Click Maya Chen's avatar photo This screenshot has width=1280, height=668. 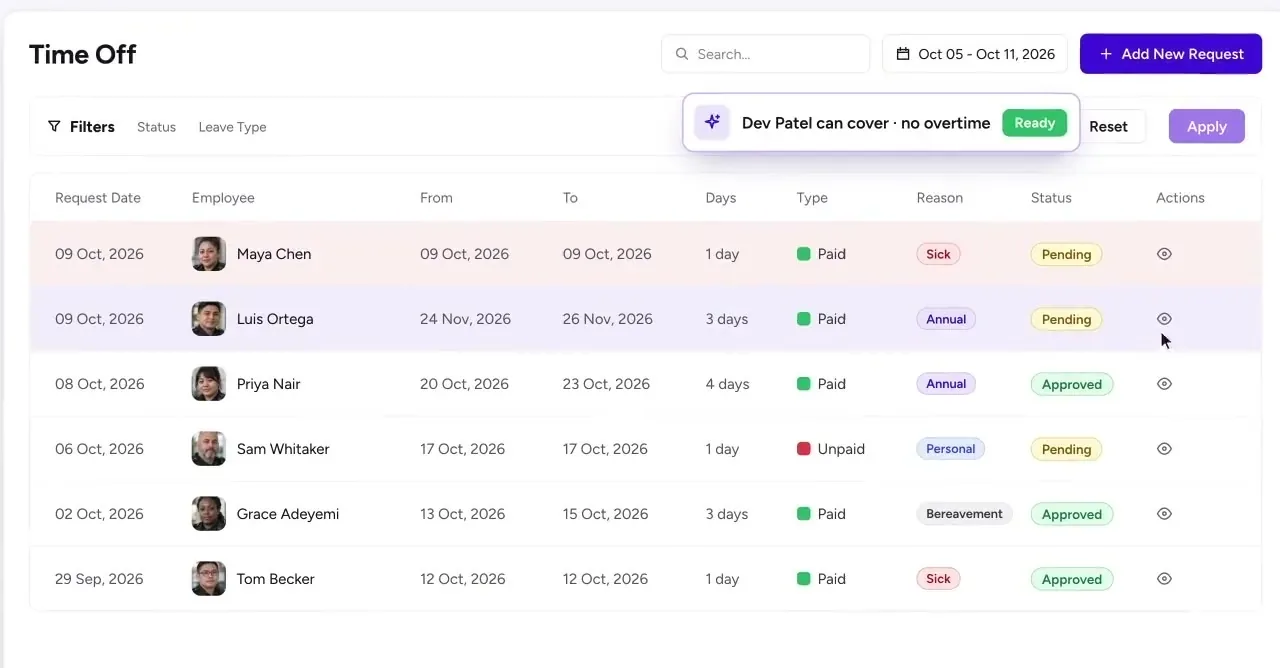point(209,254)
